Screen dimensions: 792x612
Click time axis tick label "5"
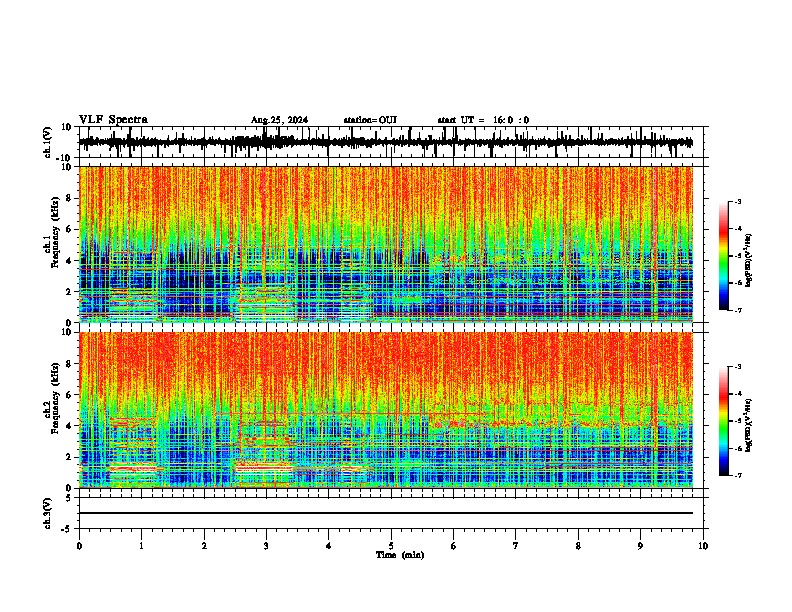391,546
